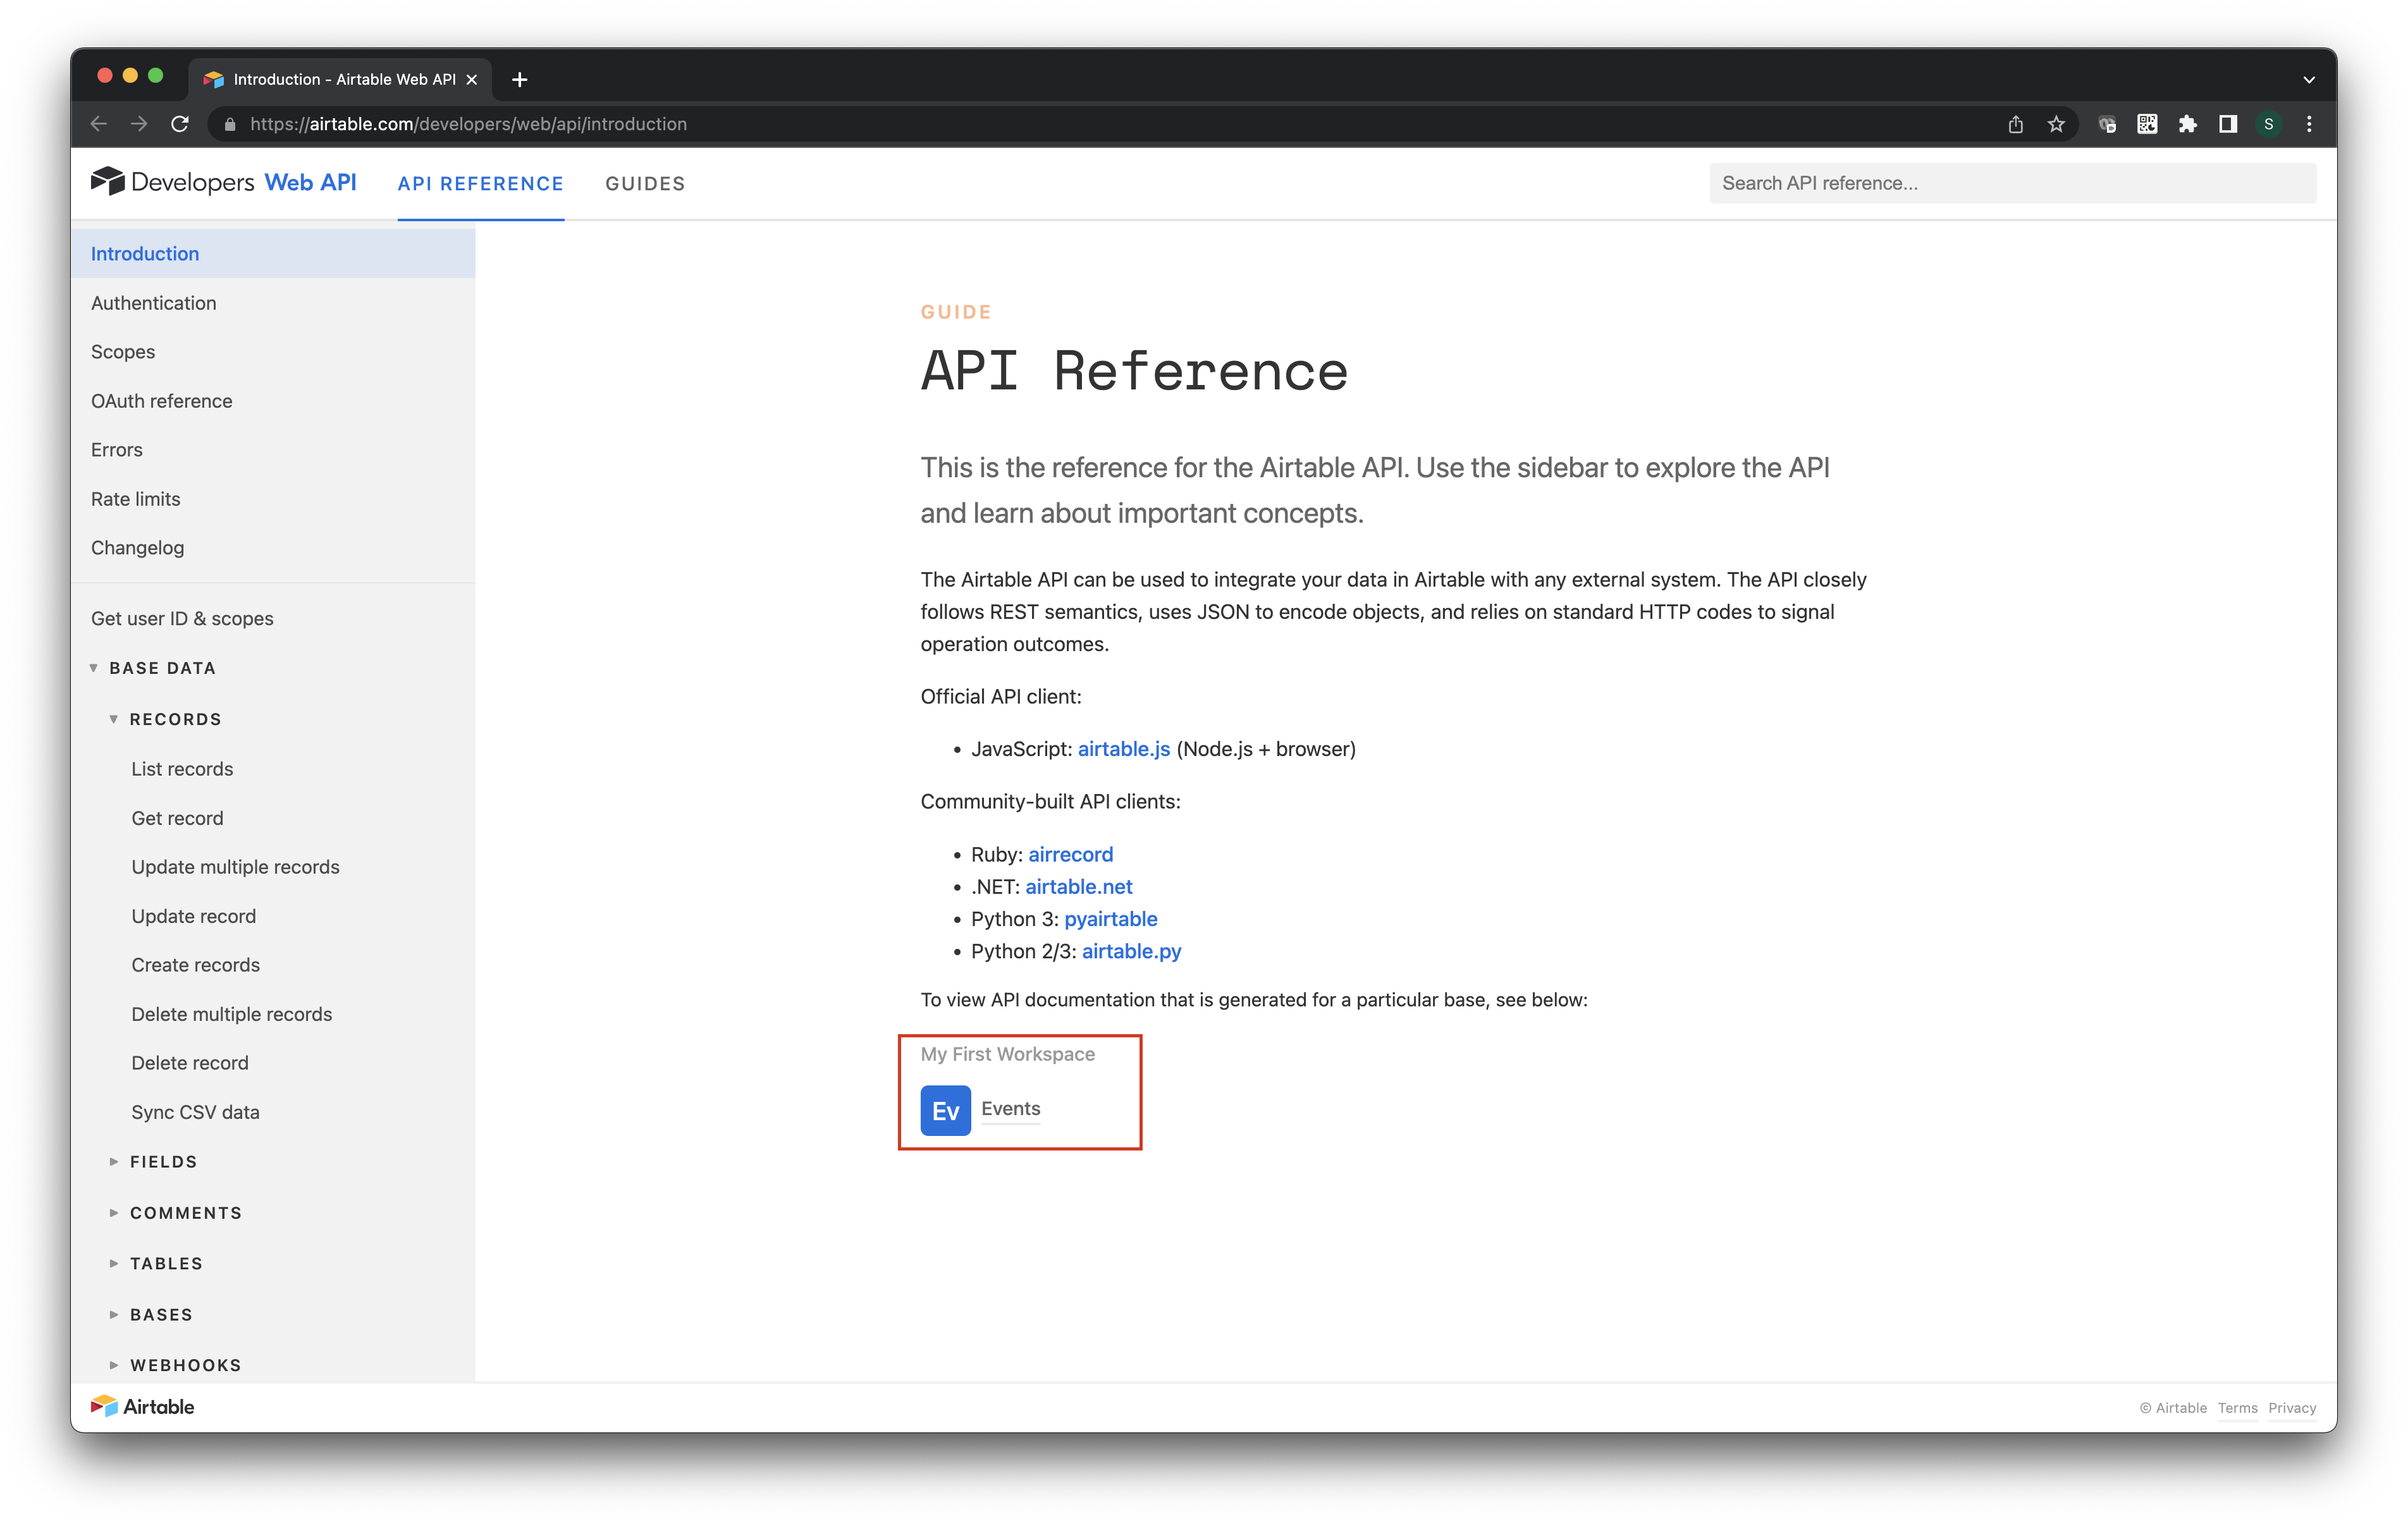Viewport: 2408px width, 1526px height.
Task: Follow the pyairtable link
Action: point(1110,919)
